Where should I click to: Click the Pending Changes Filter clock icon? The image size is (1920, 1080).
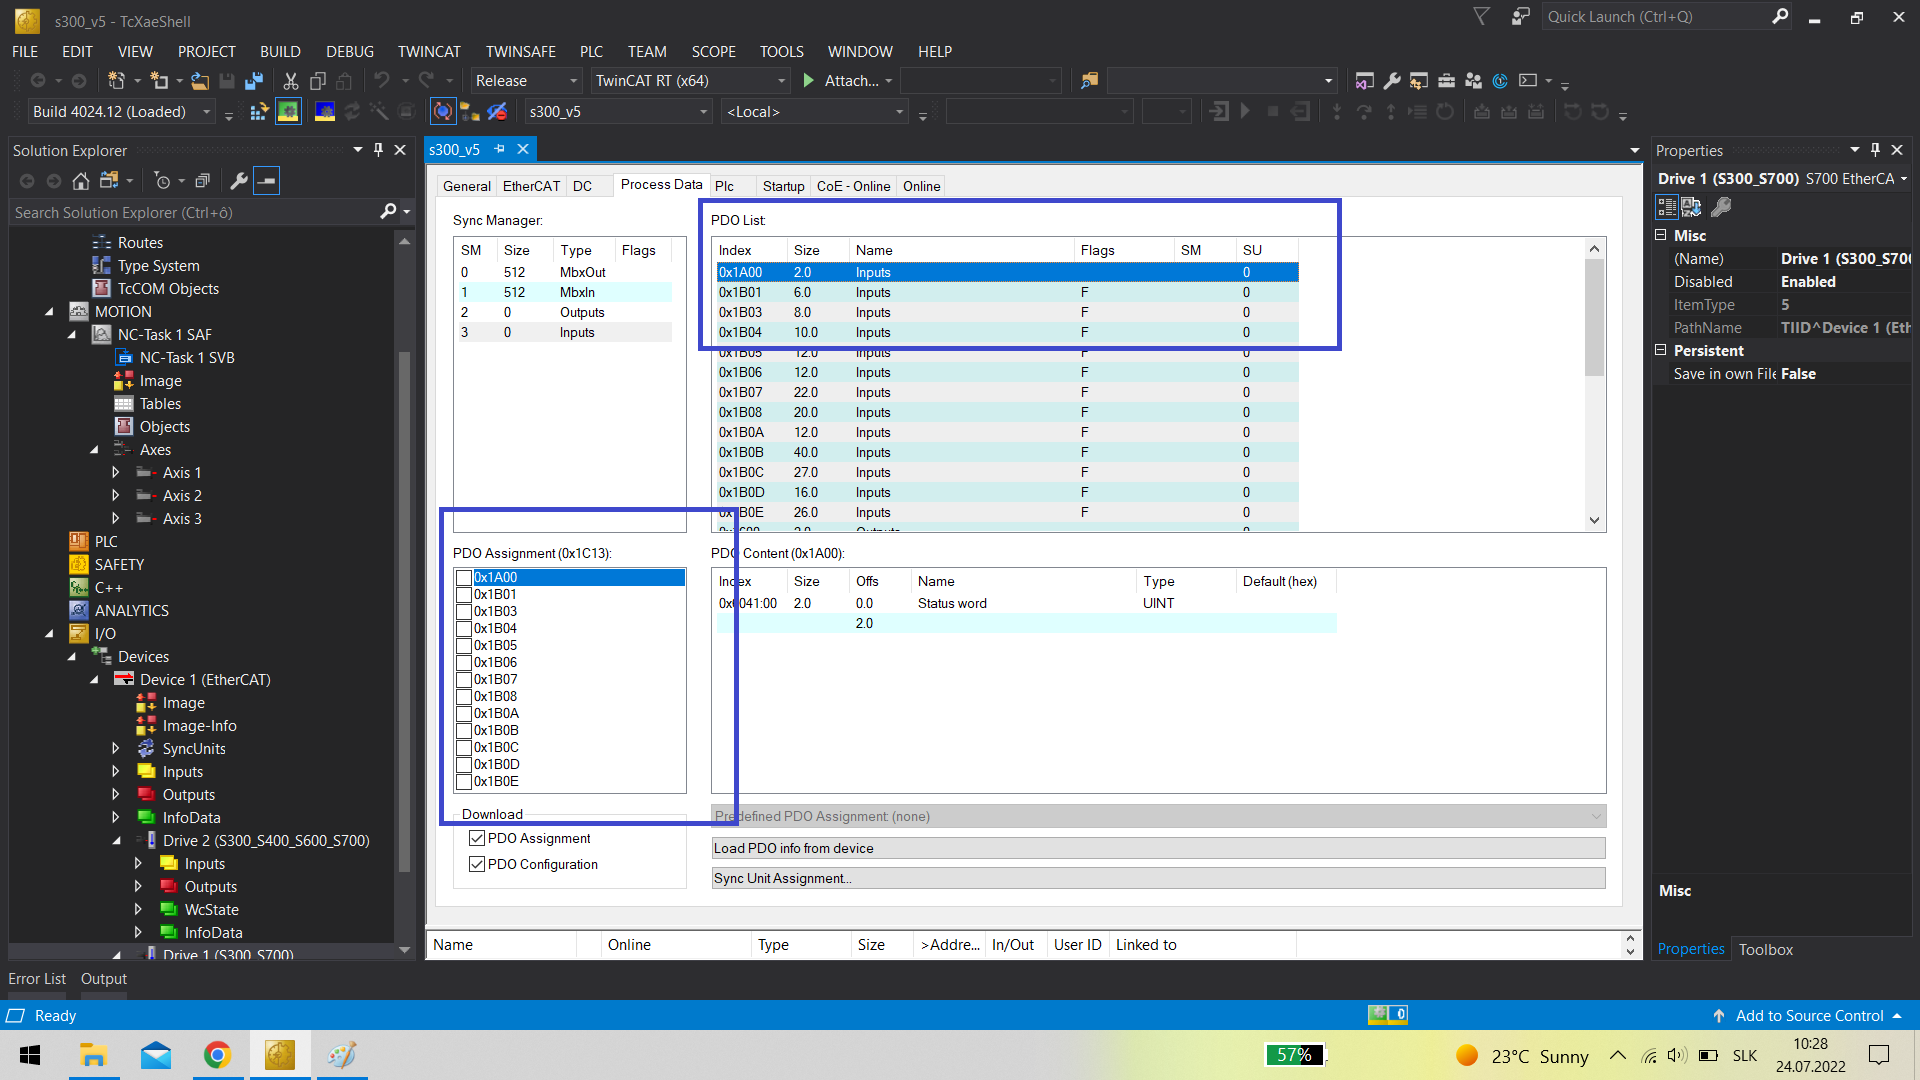click(162, 181)
